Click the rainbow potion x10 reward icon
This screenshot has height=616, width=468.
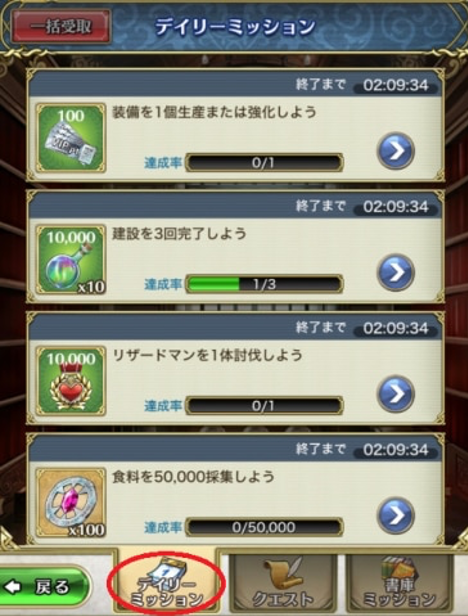click(x=71, y=259)
